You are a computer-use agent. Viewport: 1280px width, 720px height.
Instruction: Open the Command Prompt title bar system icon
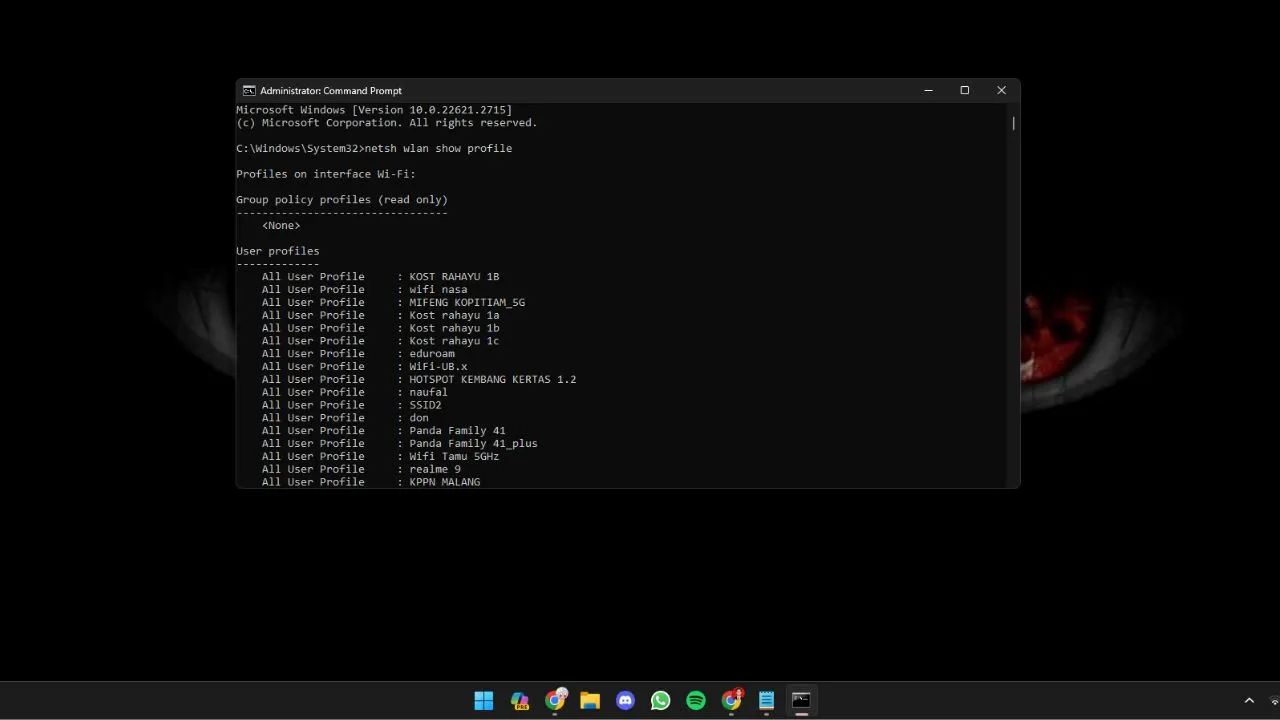(249, 91)
